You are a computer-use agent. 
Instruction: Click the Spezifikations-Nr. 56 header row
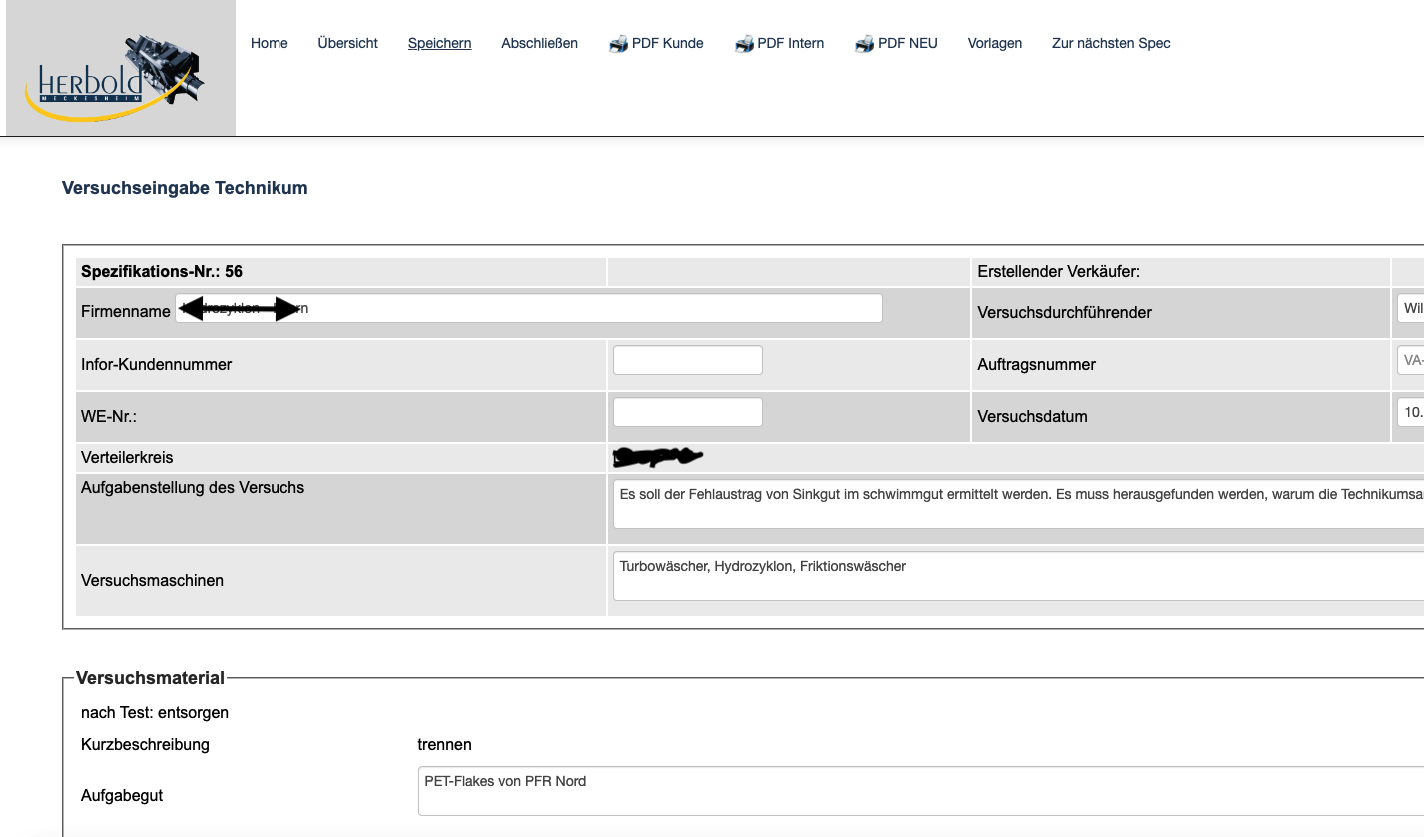pos(340,271)
